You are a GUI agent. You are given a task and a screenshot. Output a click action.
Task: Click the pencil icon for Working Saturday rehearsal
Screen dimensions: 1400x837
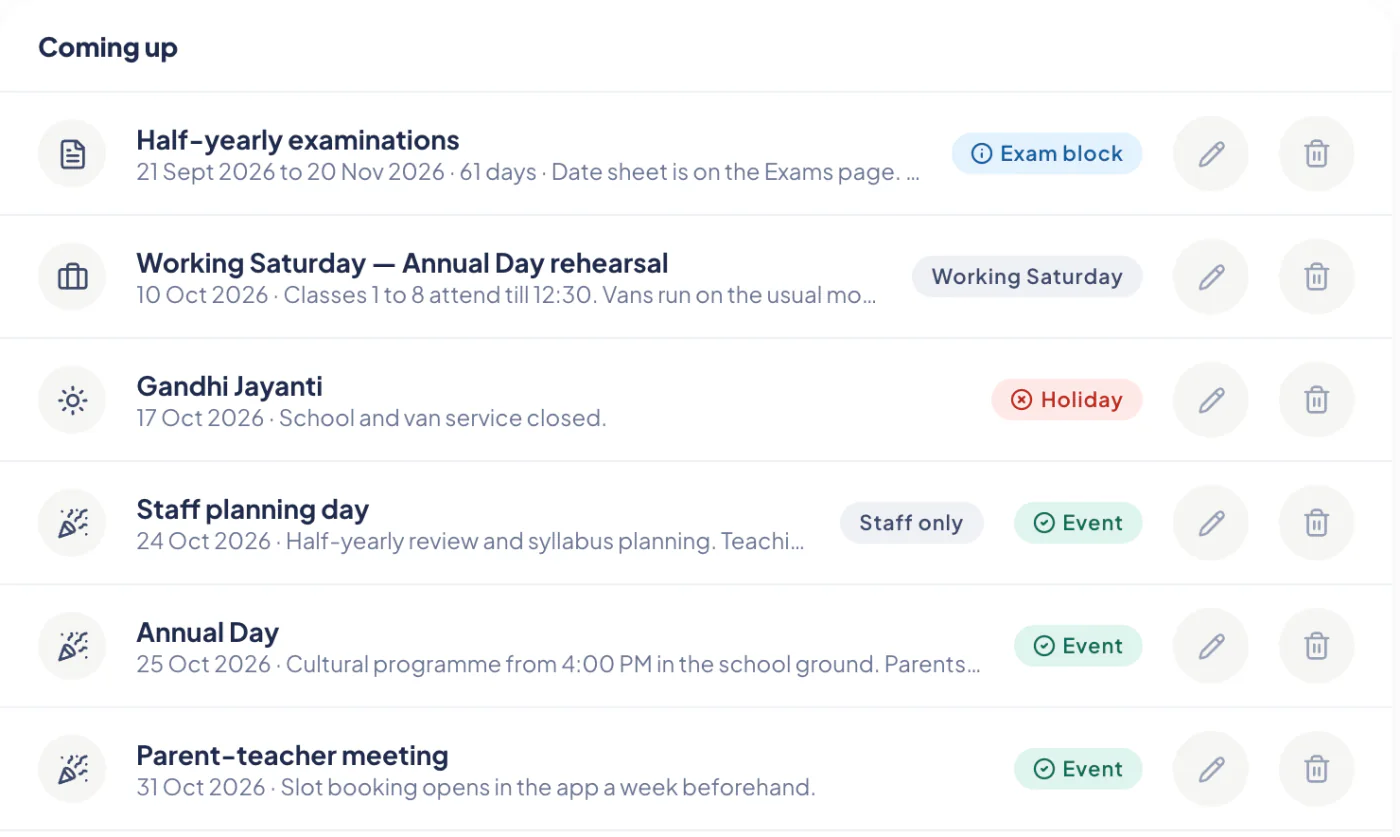click(x=1211, y=277)
